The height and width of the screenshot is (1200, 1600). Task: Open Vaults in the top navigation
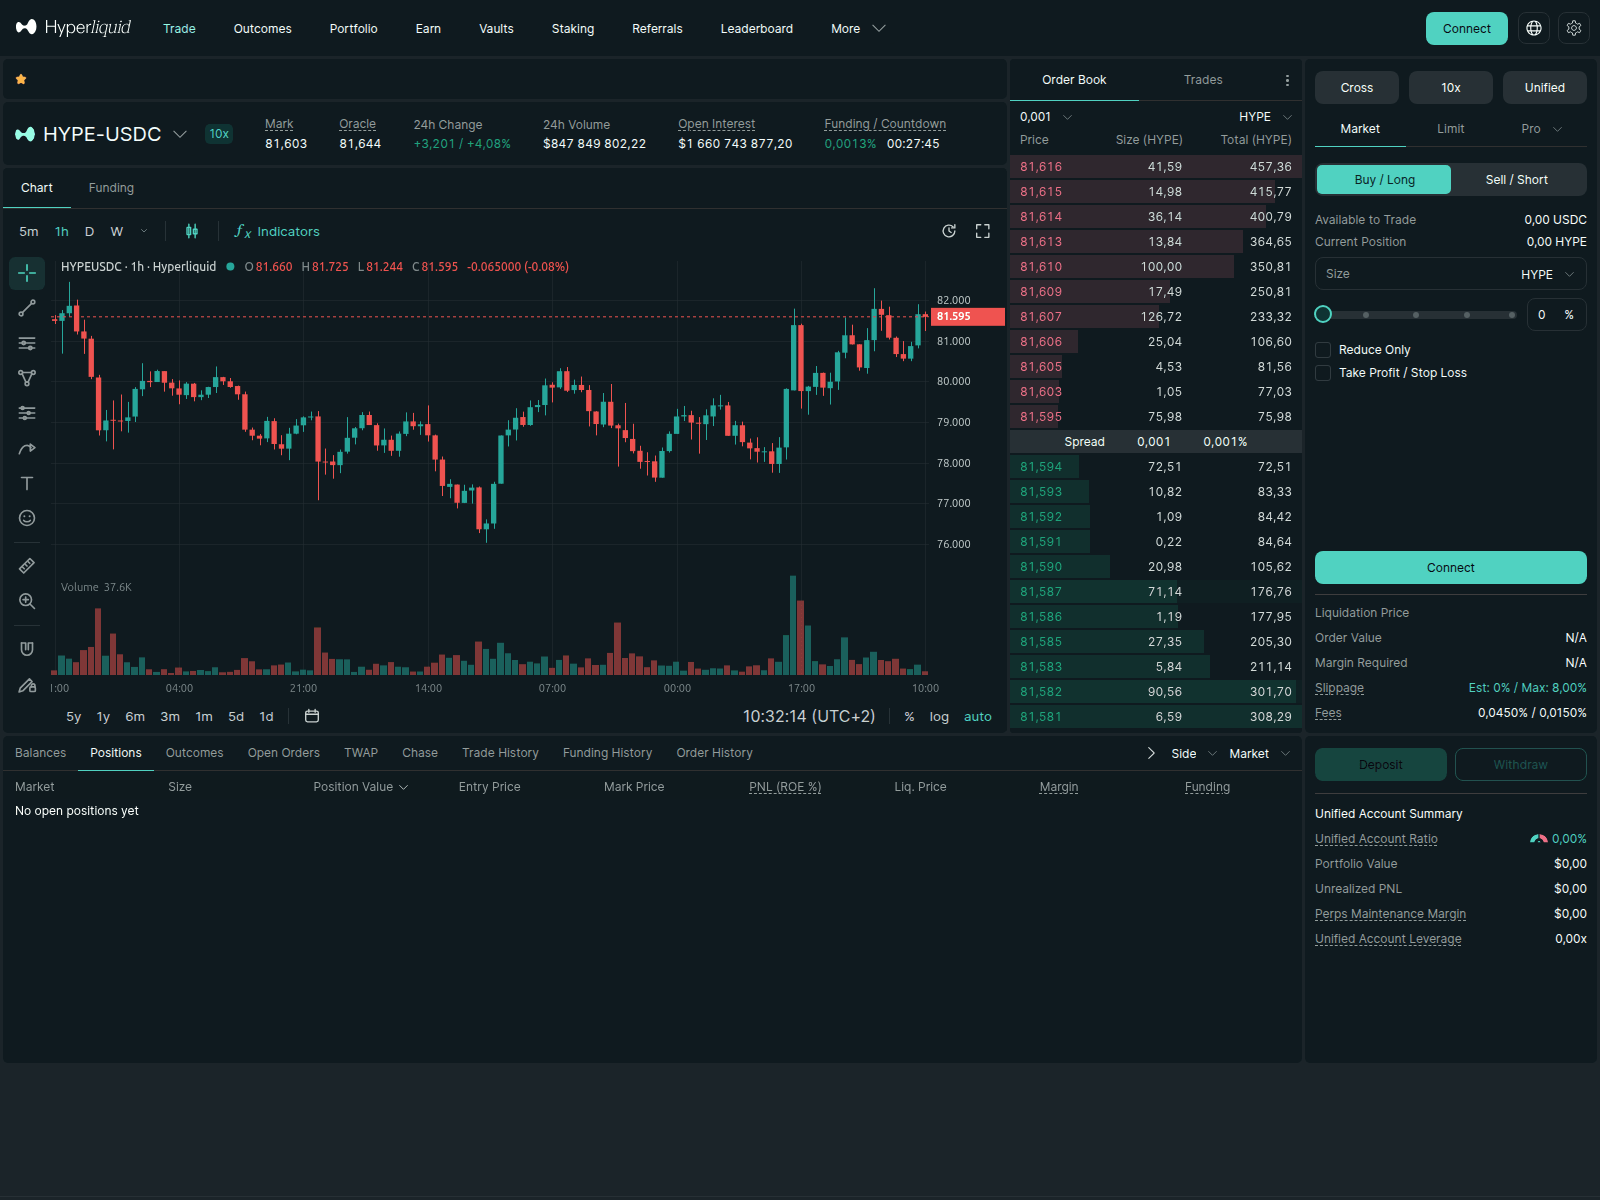click(x=496, y=29)
